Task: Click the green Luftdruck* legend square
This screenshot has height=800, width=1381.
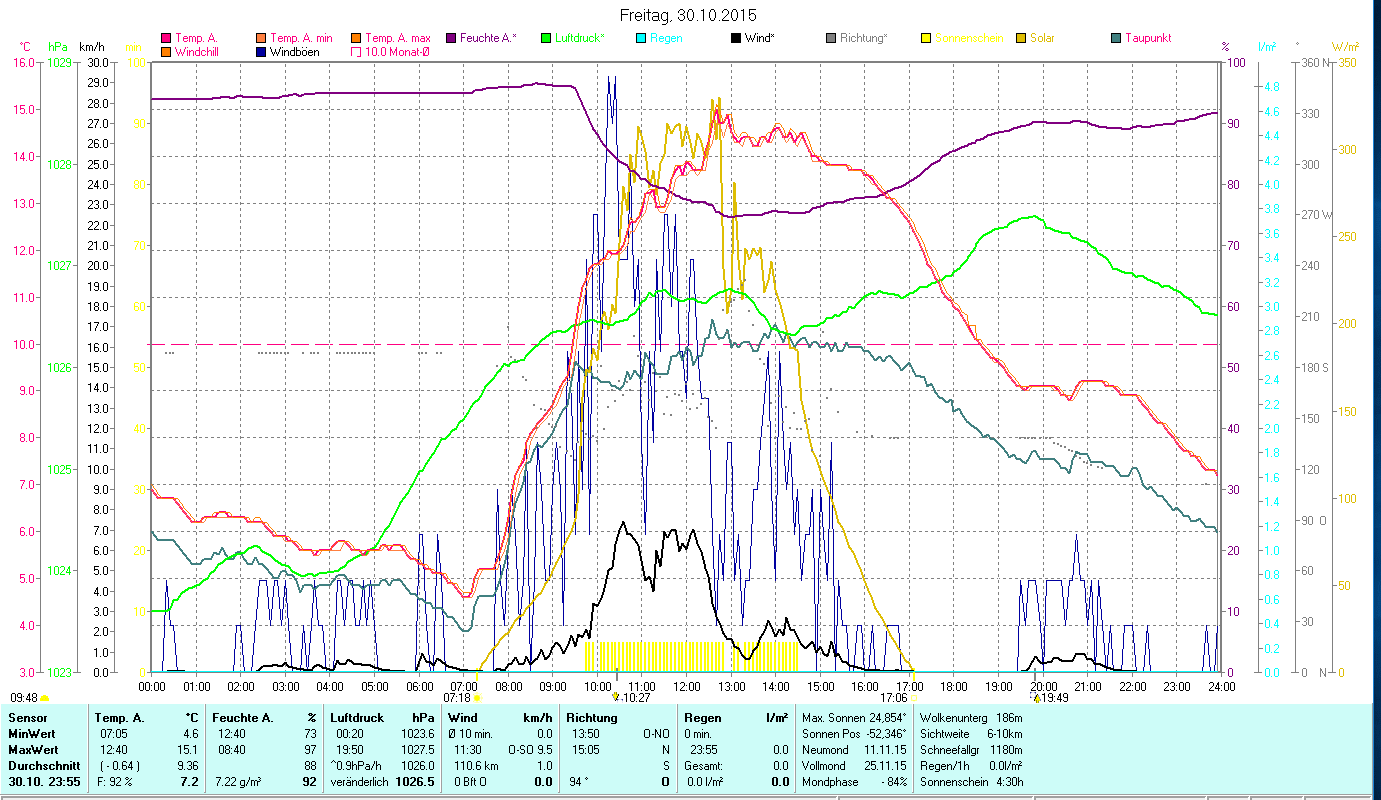Action: [x=546, y=39]
